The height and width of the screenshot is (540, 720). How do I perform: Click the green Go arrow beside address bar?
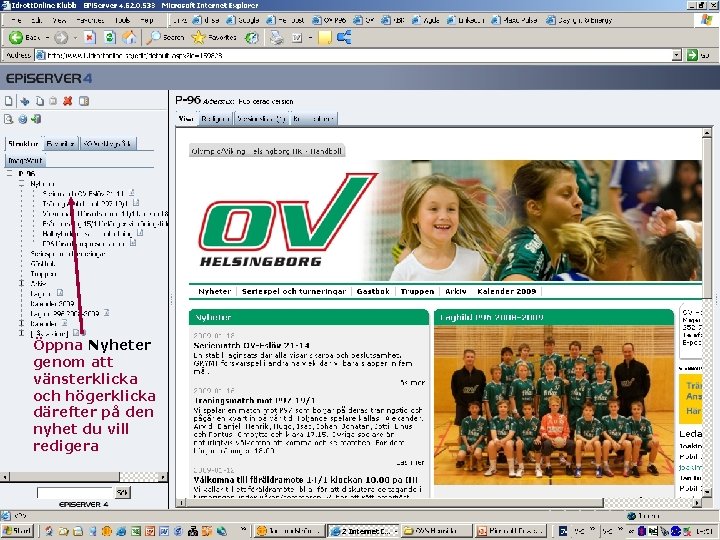pyautogui.click(x=692, y=55)
